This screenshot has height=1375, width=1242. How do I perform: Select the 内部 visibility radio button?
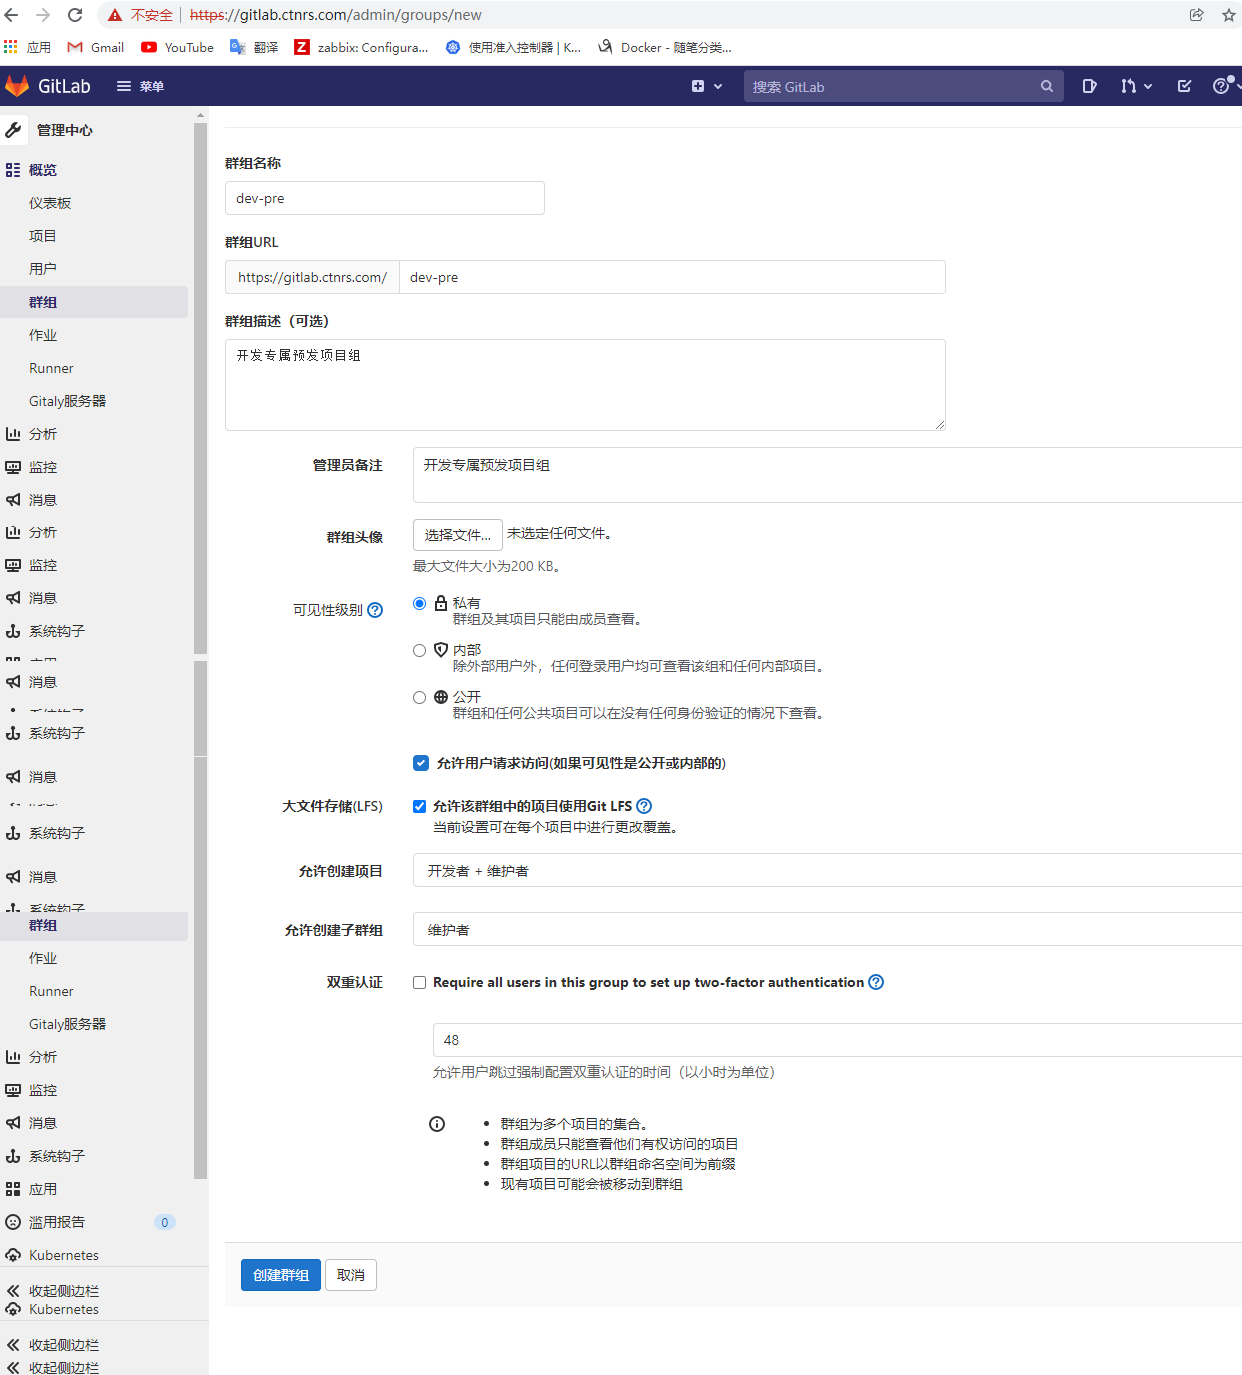[x=420, y=650]
